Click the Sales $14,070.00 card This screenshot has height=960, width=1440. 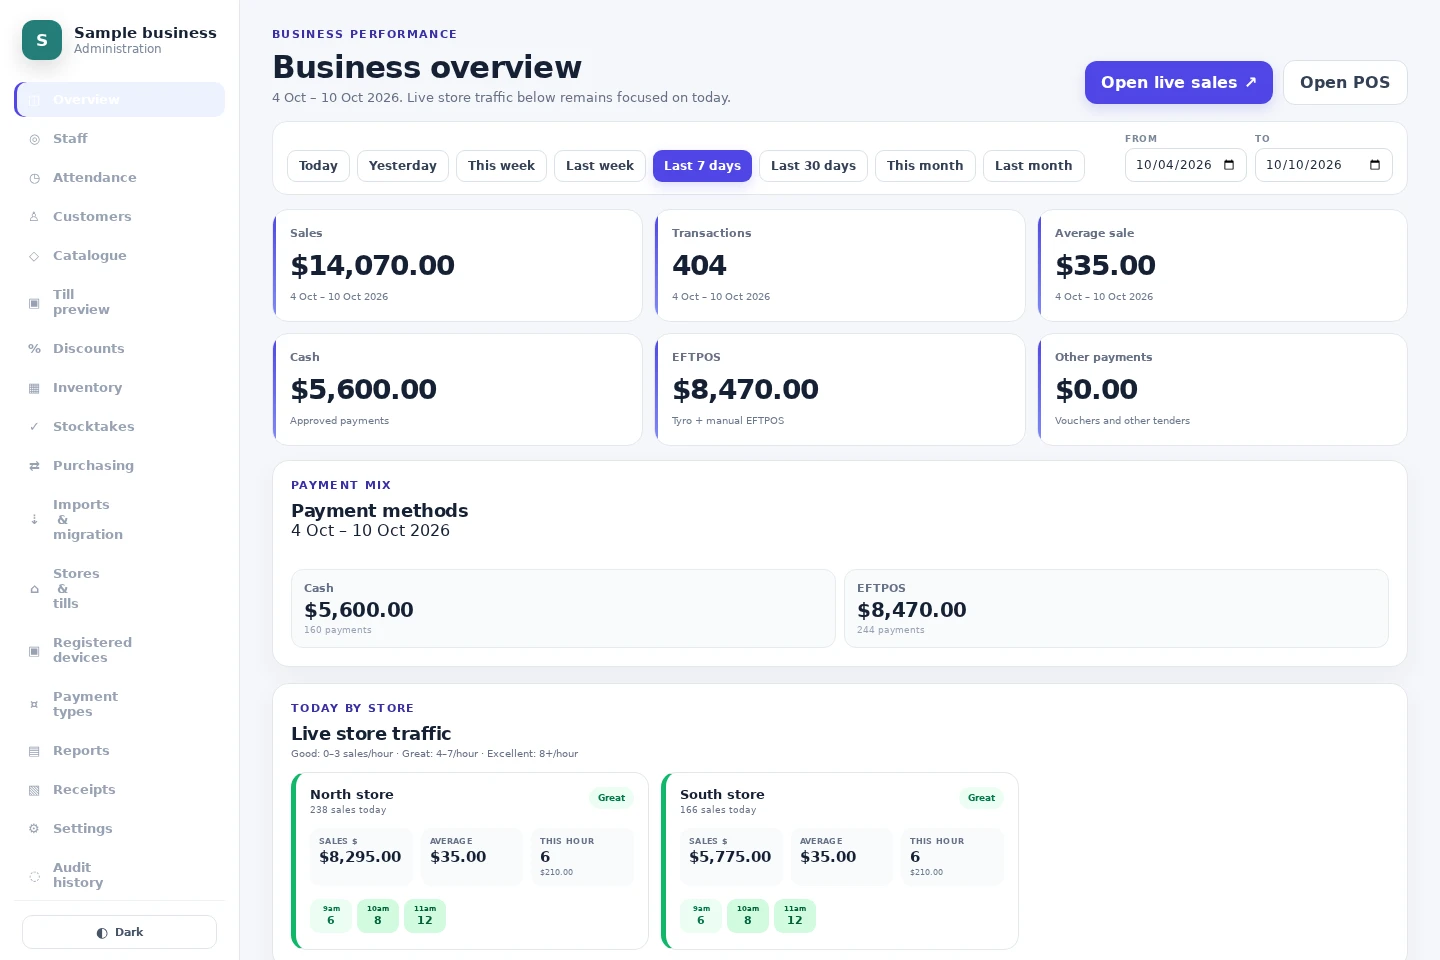[458, 265]
